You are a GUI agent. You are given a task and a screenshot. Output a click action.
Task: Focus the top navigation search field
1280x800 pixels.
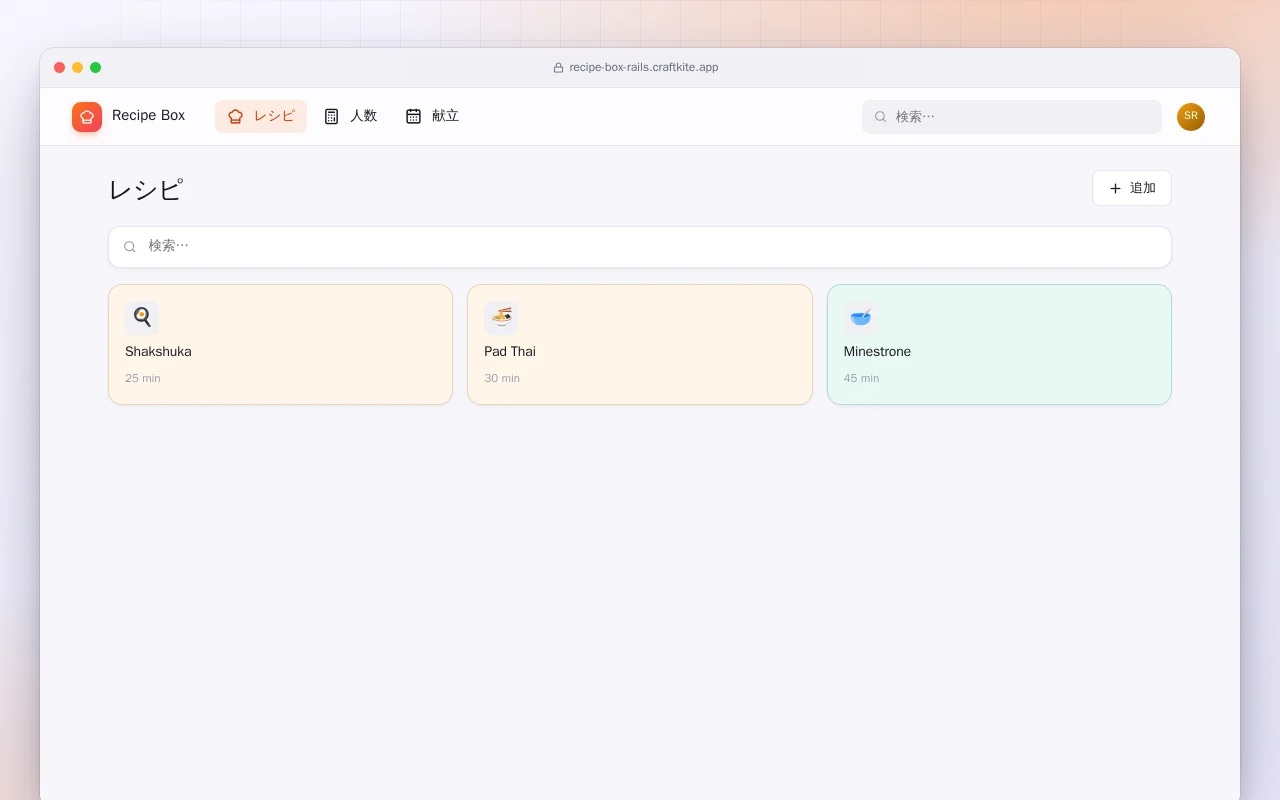(x=1012, y=117)
